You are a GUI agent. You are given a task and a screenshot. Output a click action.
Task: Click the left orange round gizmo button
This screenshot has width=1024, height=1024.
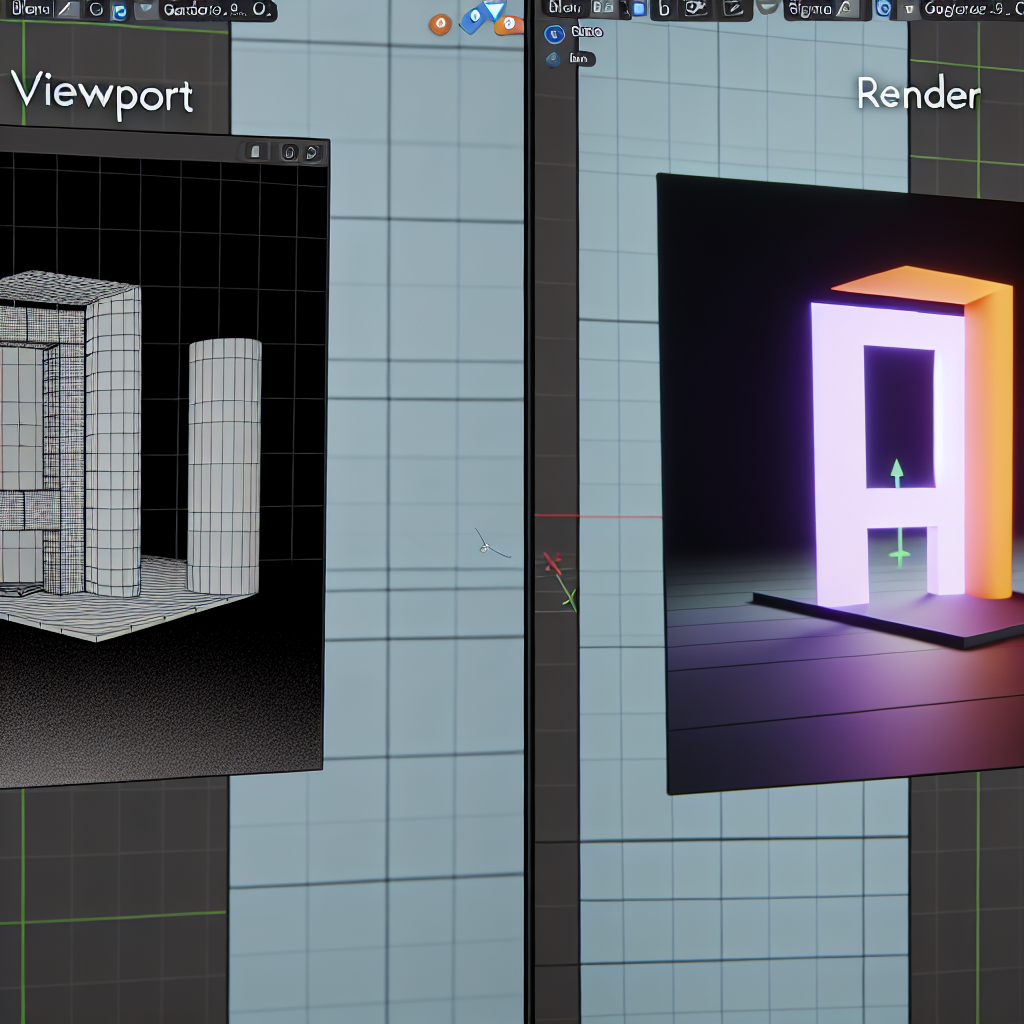(x=440, y=24)
